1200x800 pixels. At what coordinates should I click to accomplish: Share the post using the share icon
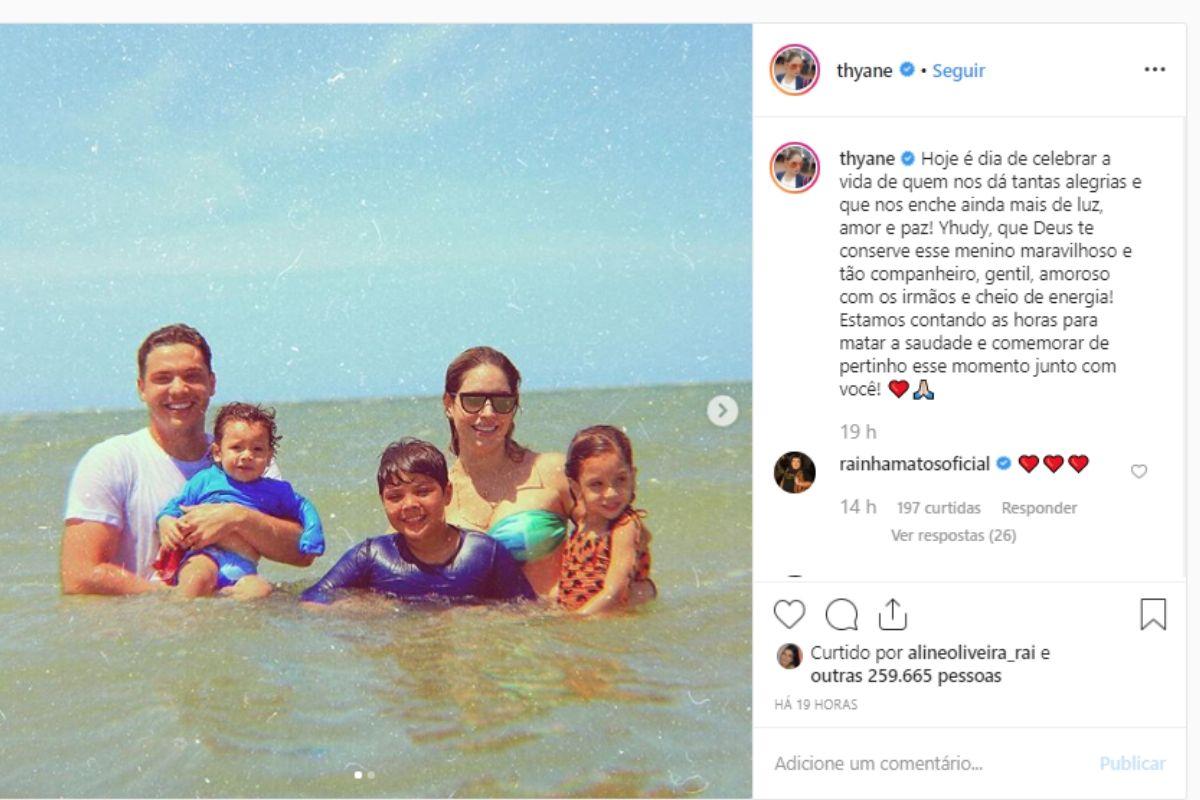point(892,614)
